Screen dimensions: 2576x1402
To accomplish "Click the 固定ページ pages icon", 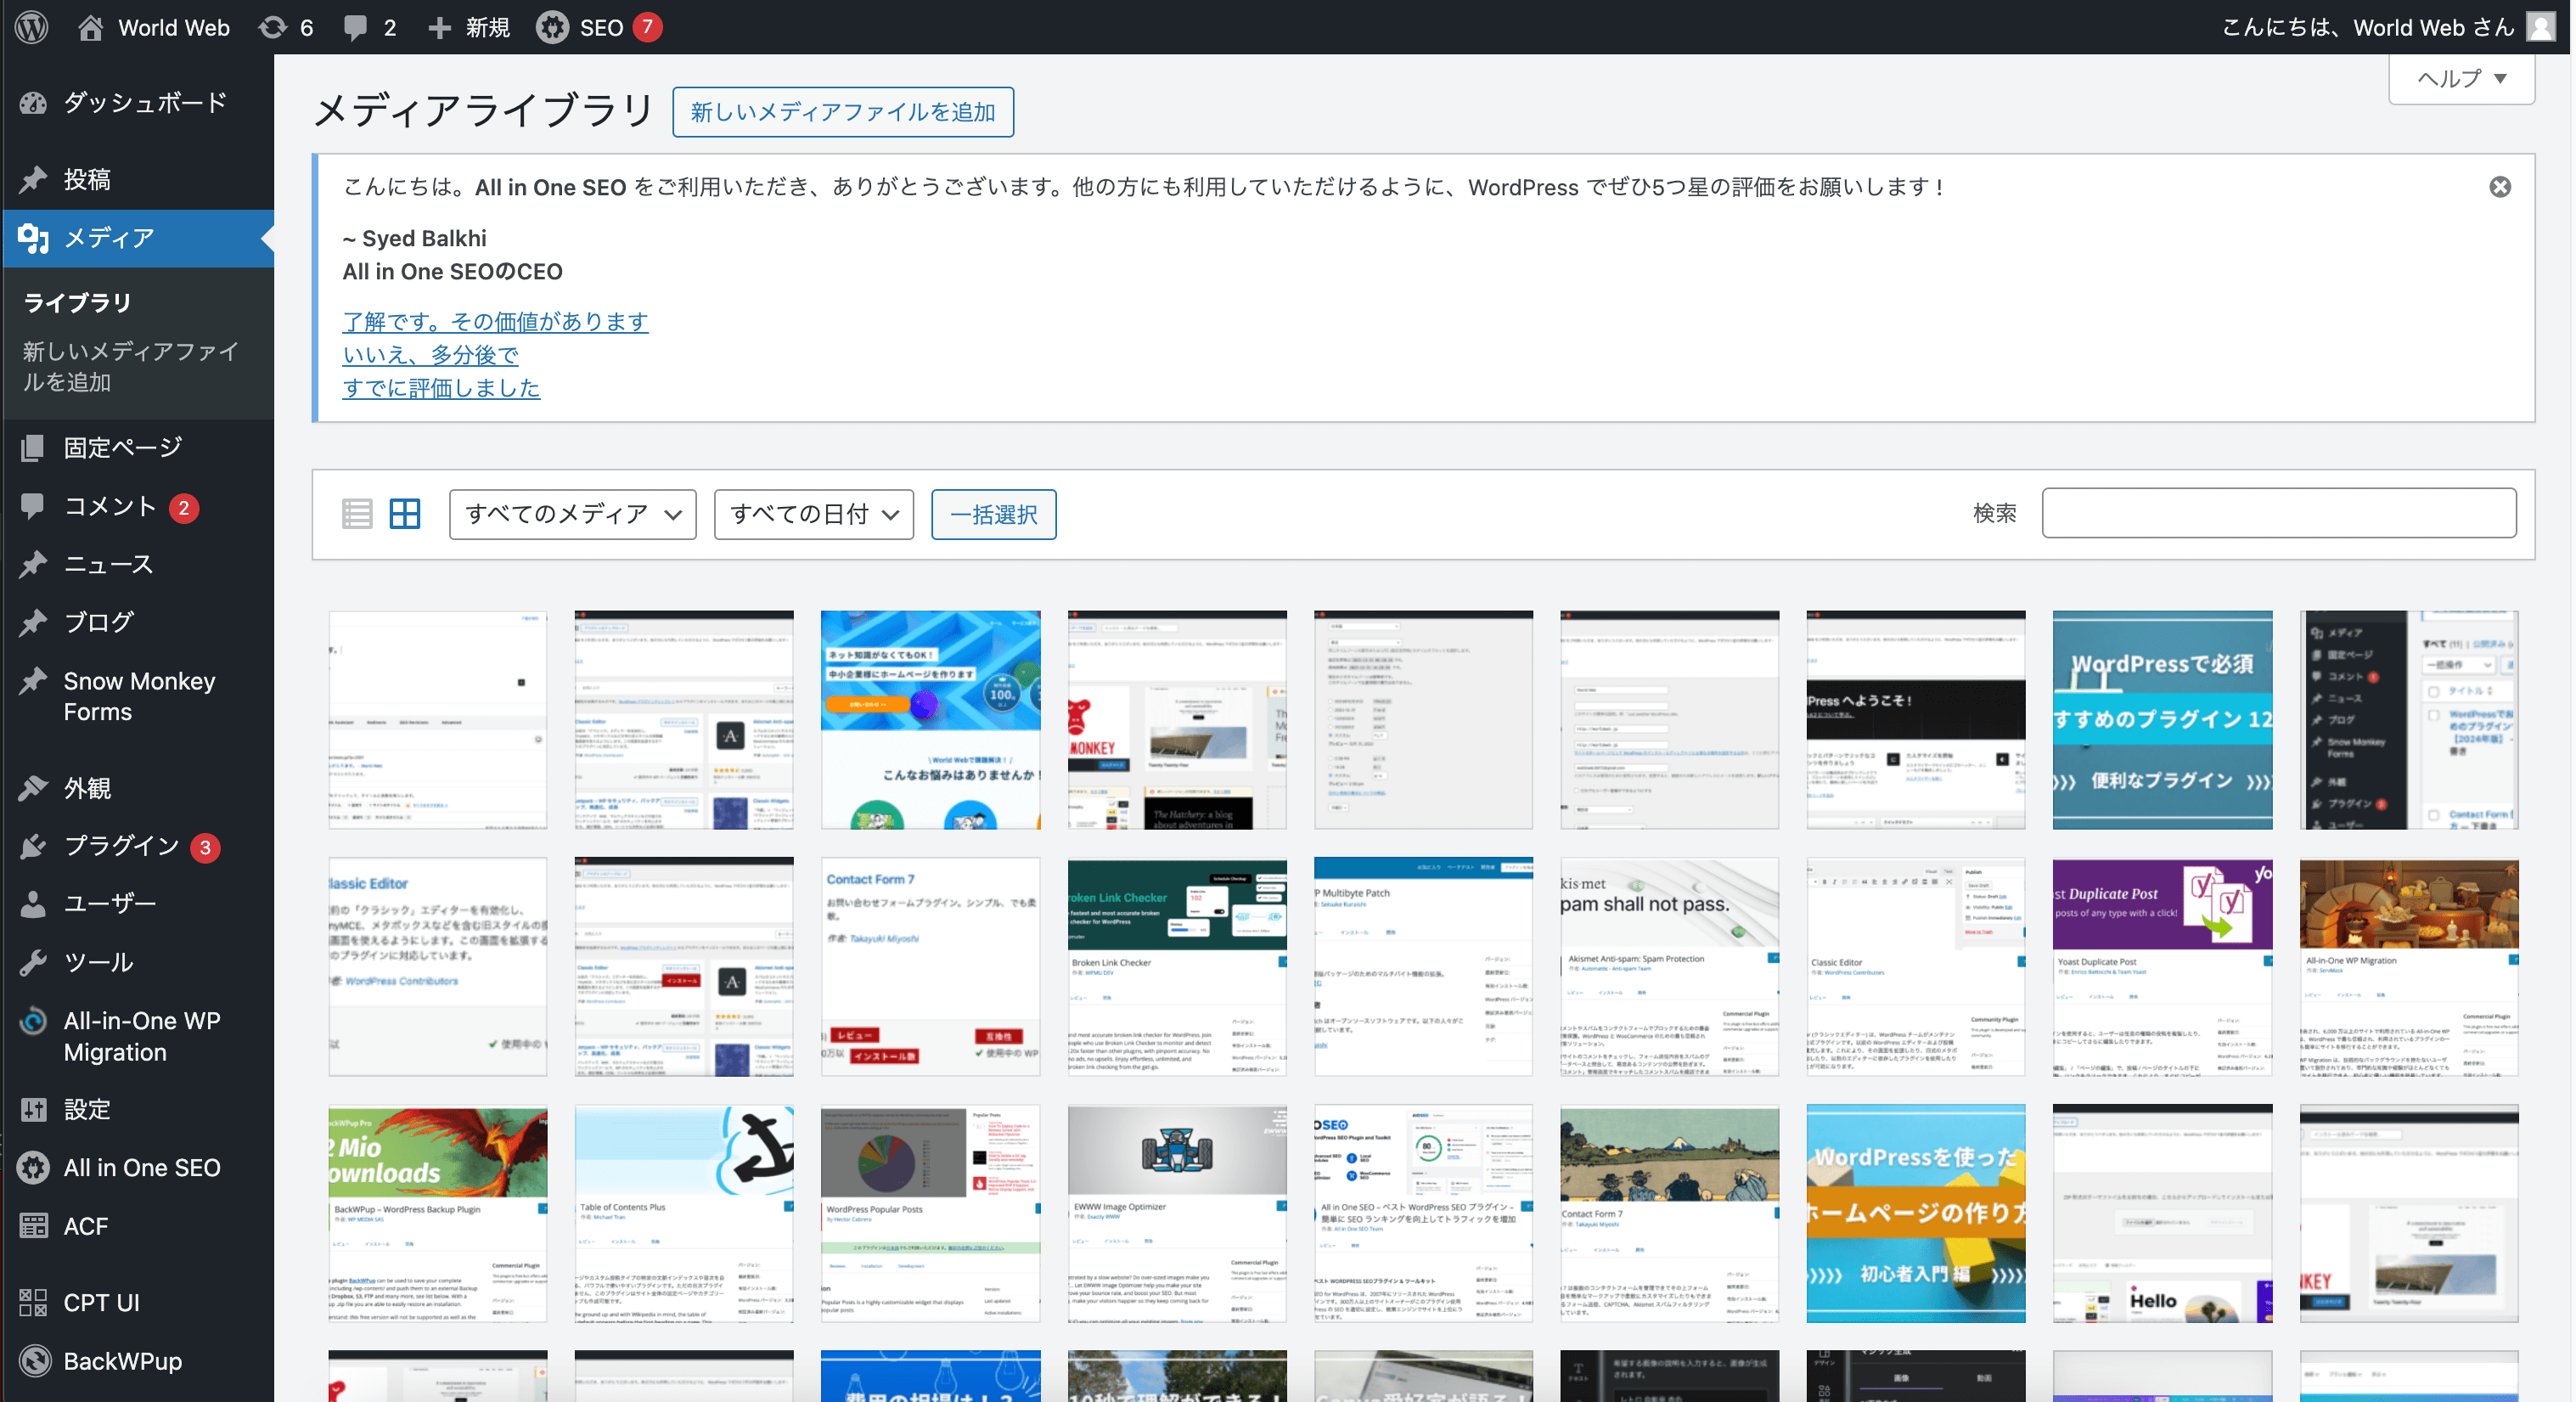I will [x=33, y=448].
